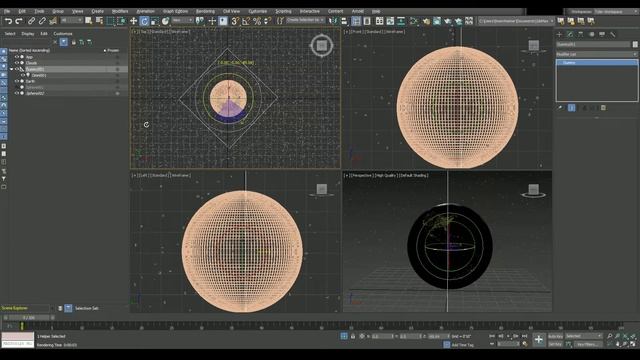Click the Redo arrow in the main toolbar
This screenshot has height=360, width=640.
pyautogui.click(x=19, y=21)
